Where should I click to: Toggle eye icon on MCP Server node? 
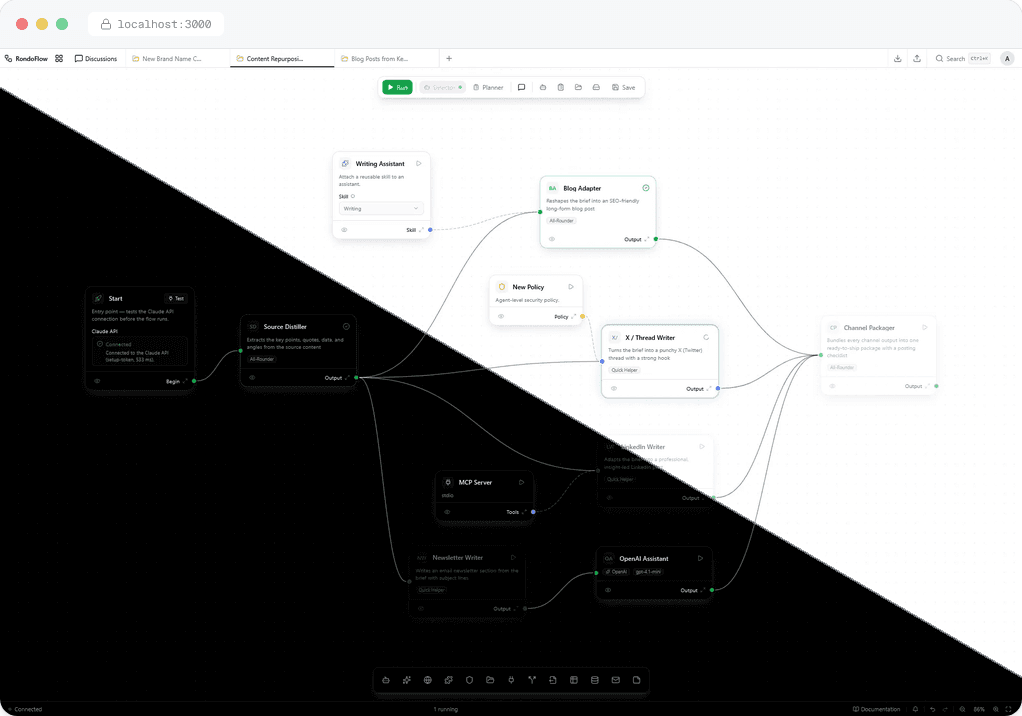click(x=447, y=512)
